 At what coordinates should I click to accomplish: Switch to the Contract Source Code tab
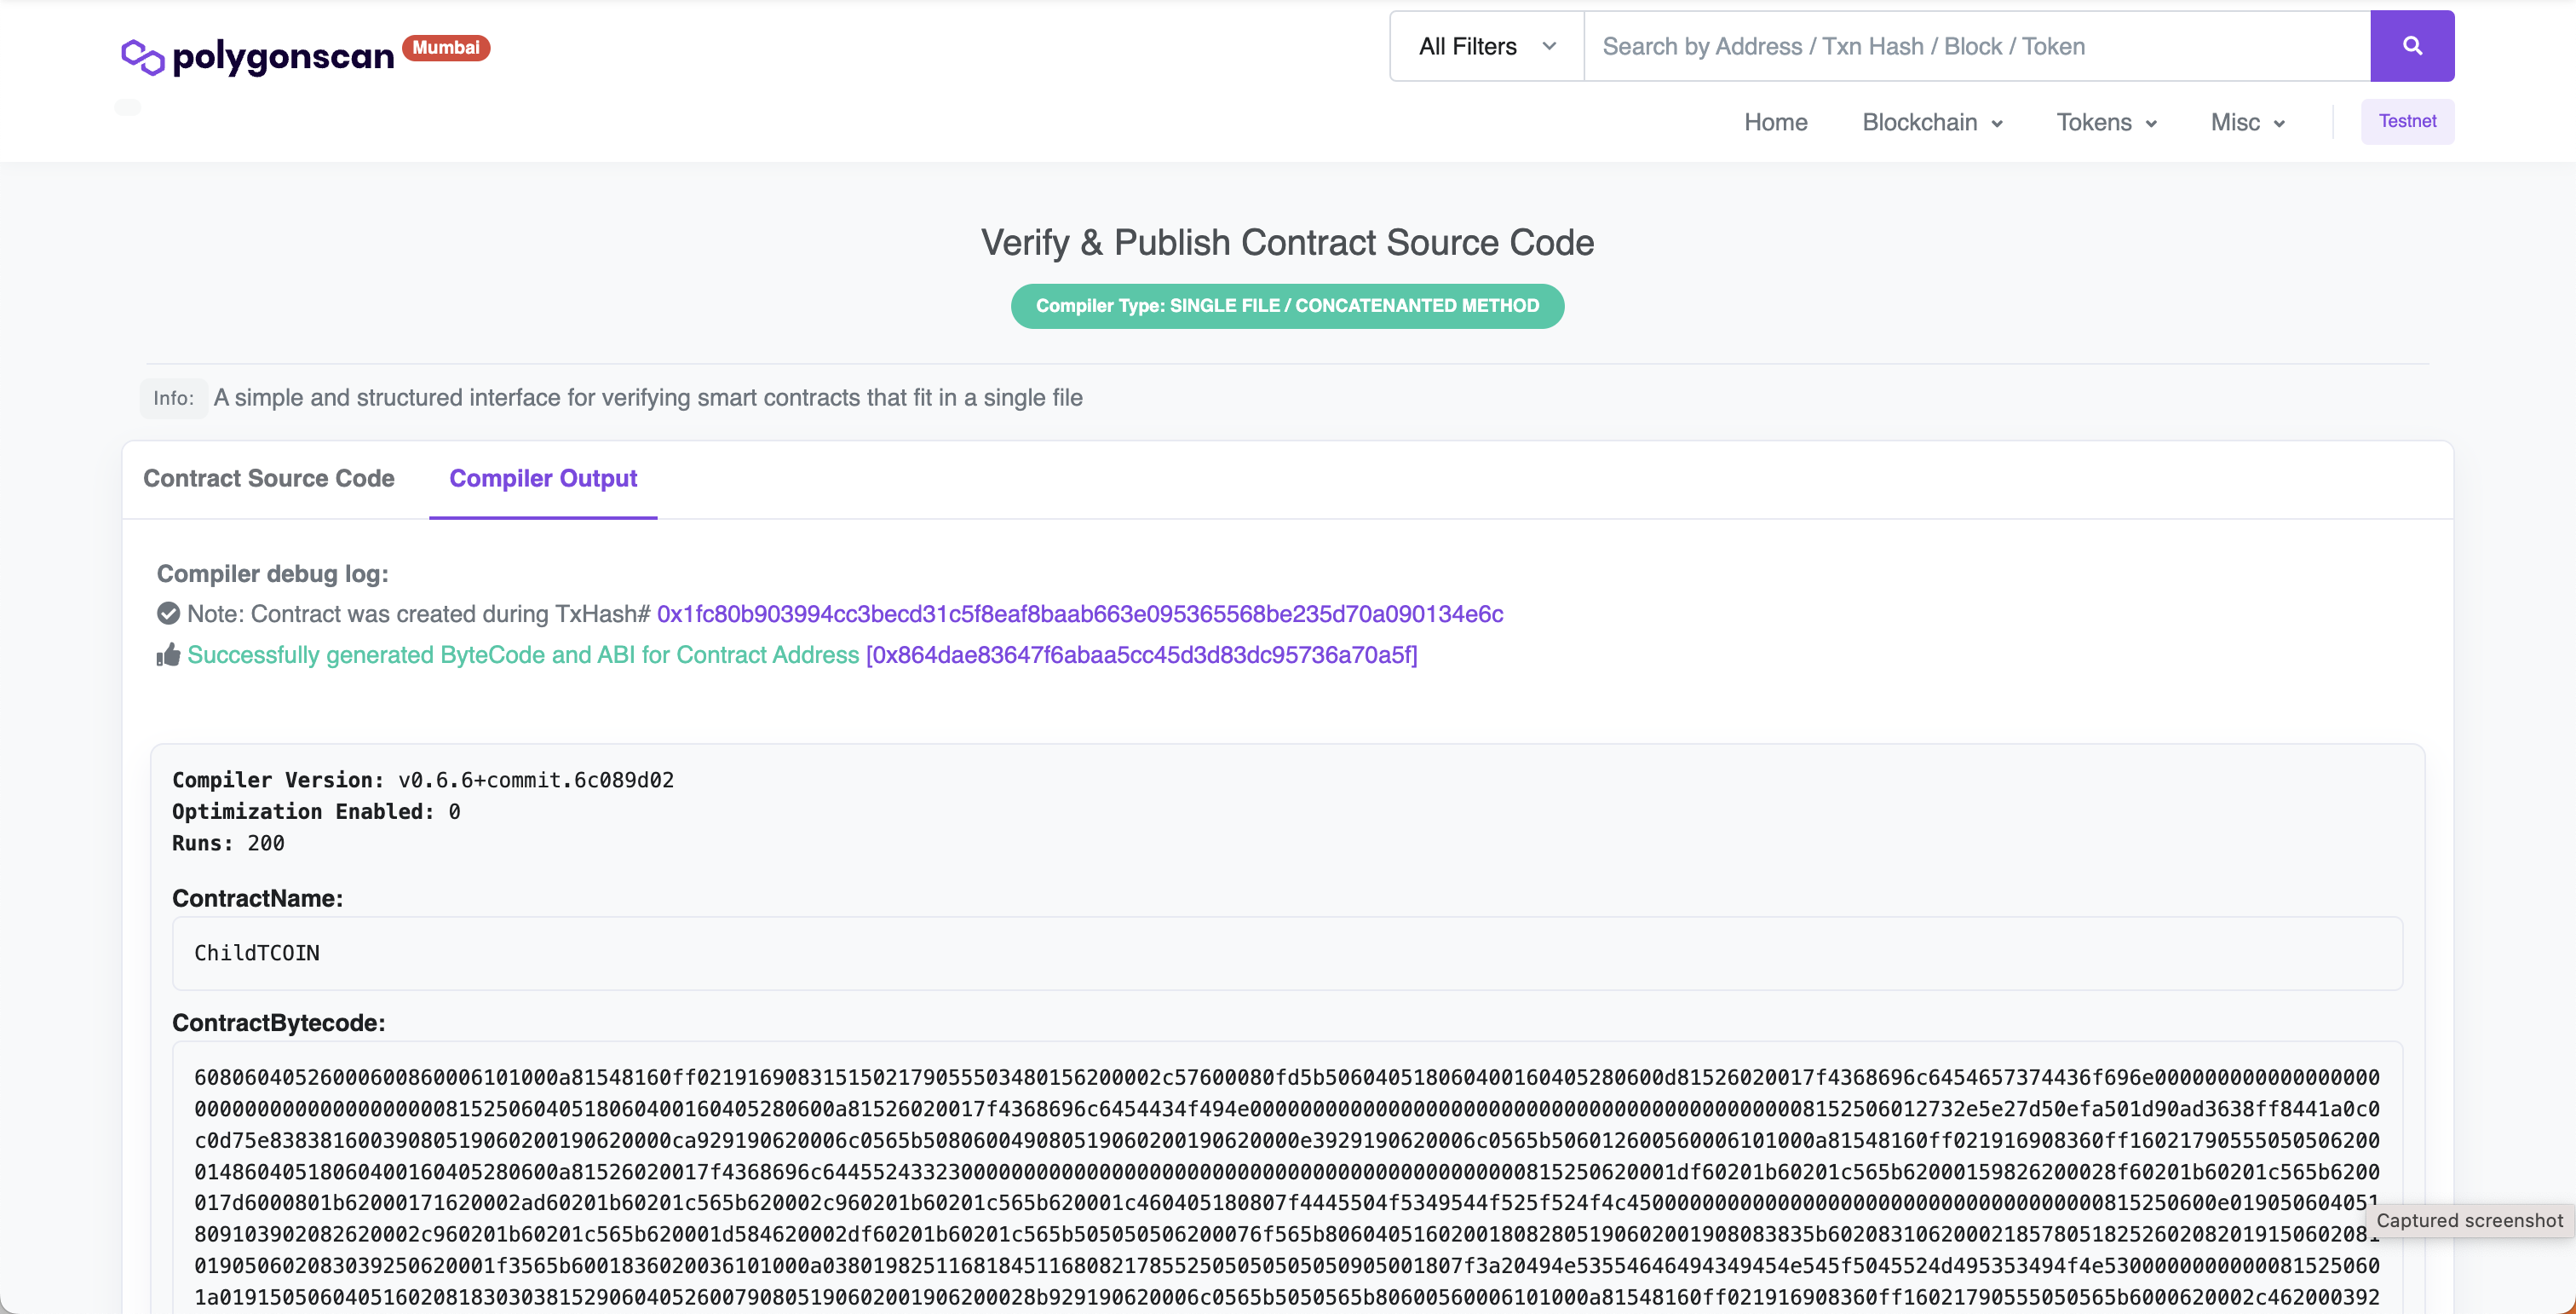pyautogui.click(x=269, y=479)
